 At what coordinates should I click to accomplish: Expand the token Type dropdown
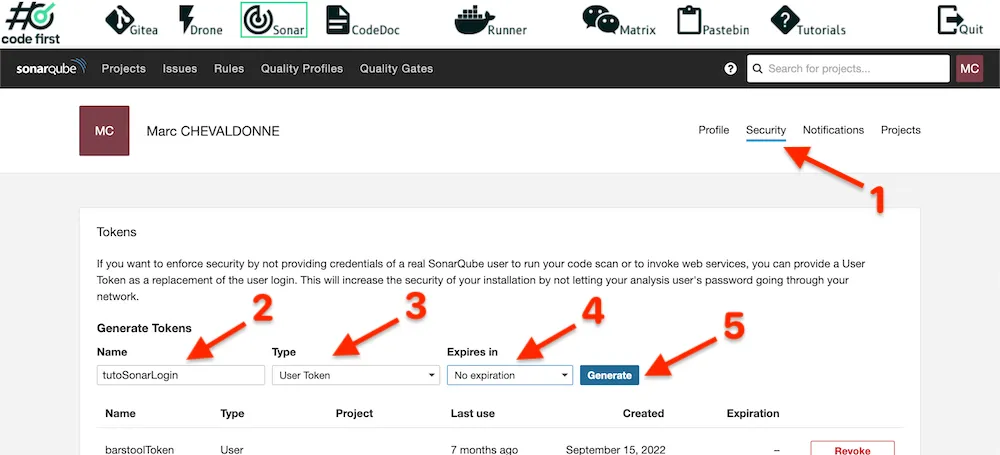click(356, 375)
